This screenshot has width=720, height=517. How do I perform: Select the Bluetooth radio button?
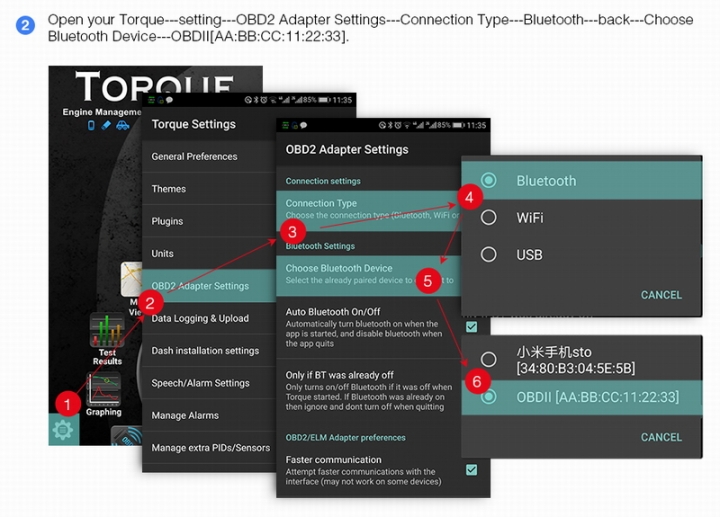click(x=489, y=180)
